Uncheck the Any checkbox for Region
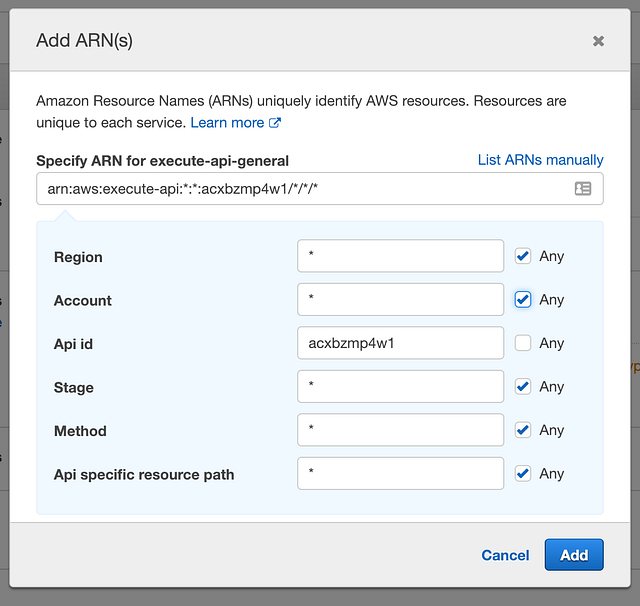 tap(523, 256)
